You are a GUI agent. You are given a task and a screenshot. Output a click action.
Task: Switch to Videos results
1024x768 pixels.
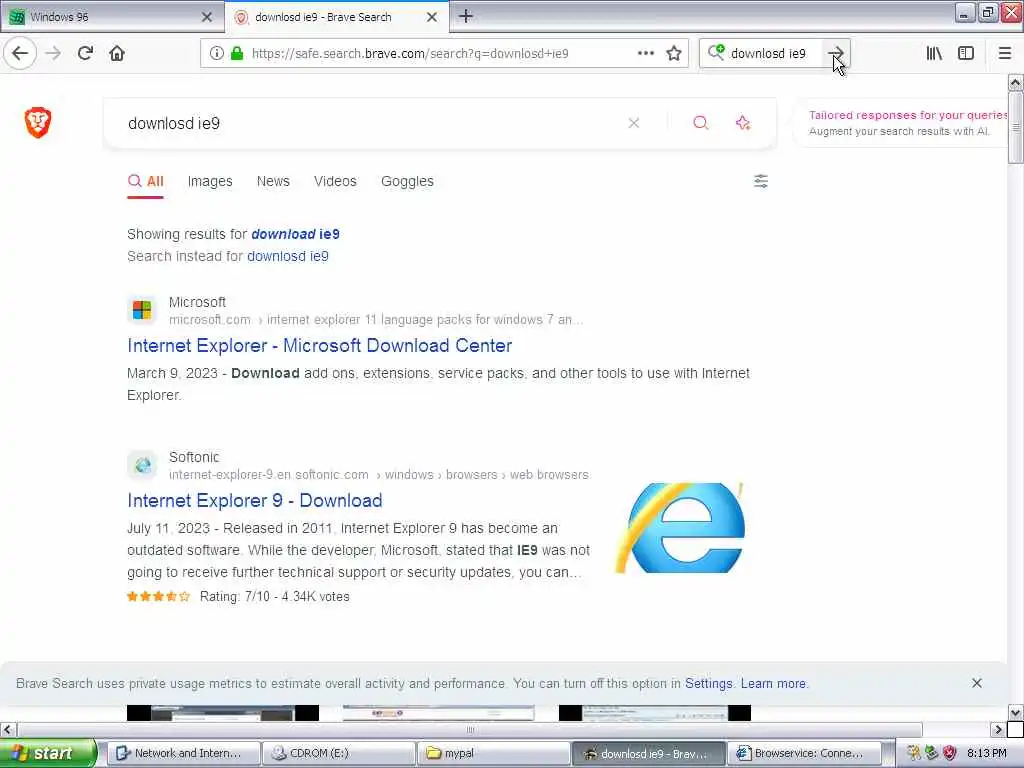pos(335,181)
